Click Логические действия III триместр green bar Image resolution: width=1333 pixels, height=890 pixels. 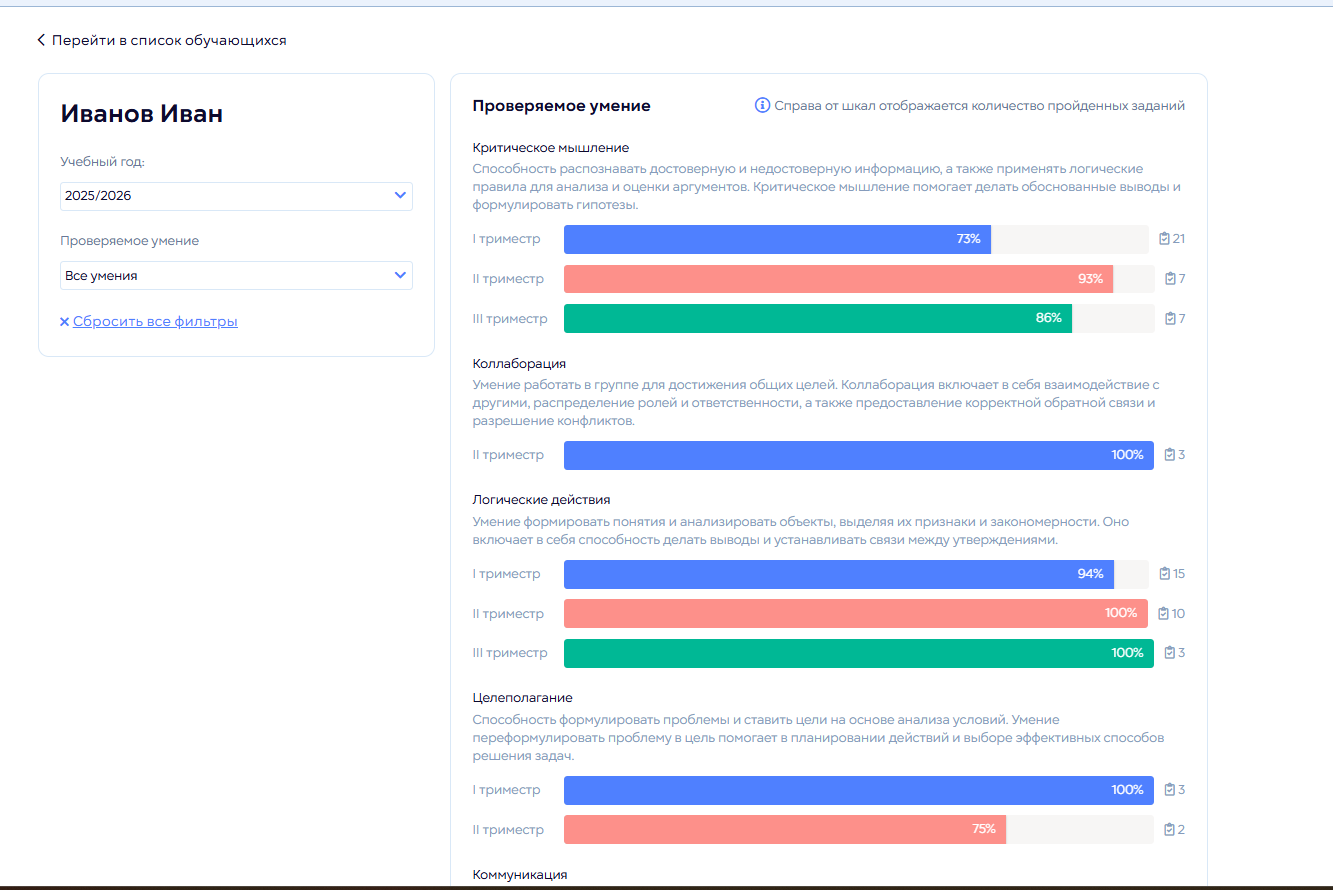(859, 653)
